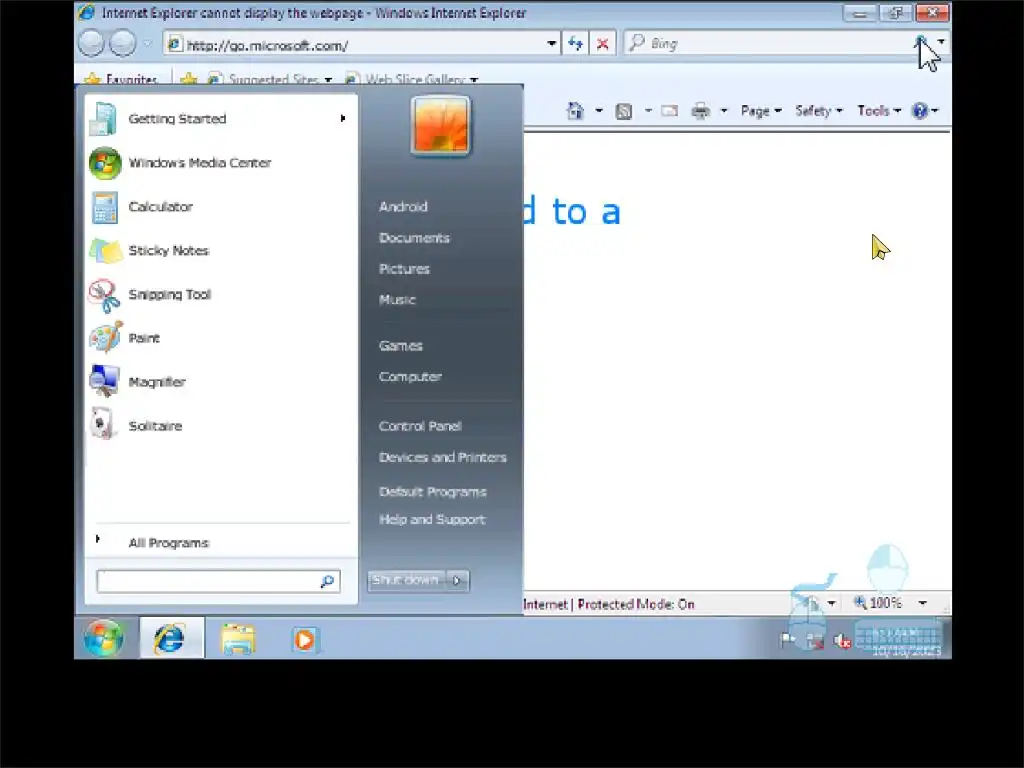
Task: Open Windows Explorer from taskbar
Action: [238, 639]
